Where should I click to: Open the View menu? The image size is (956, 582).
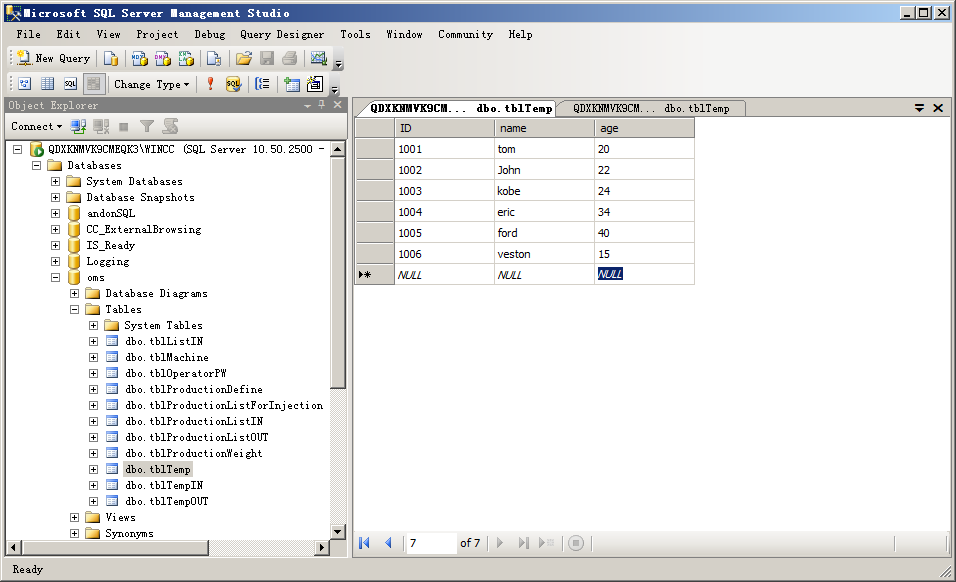109,35
